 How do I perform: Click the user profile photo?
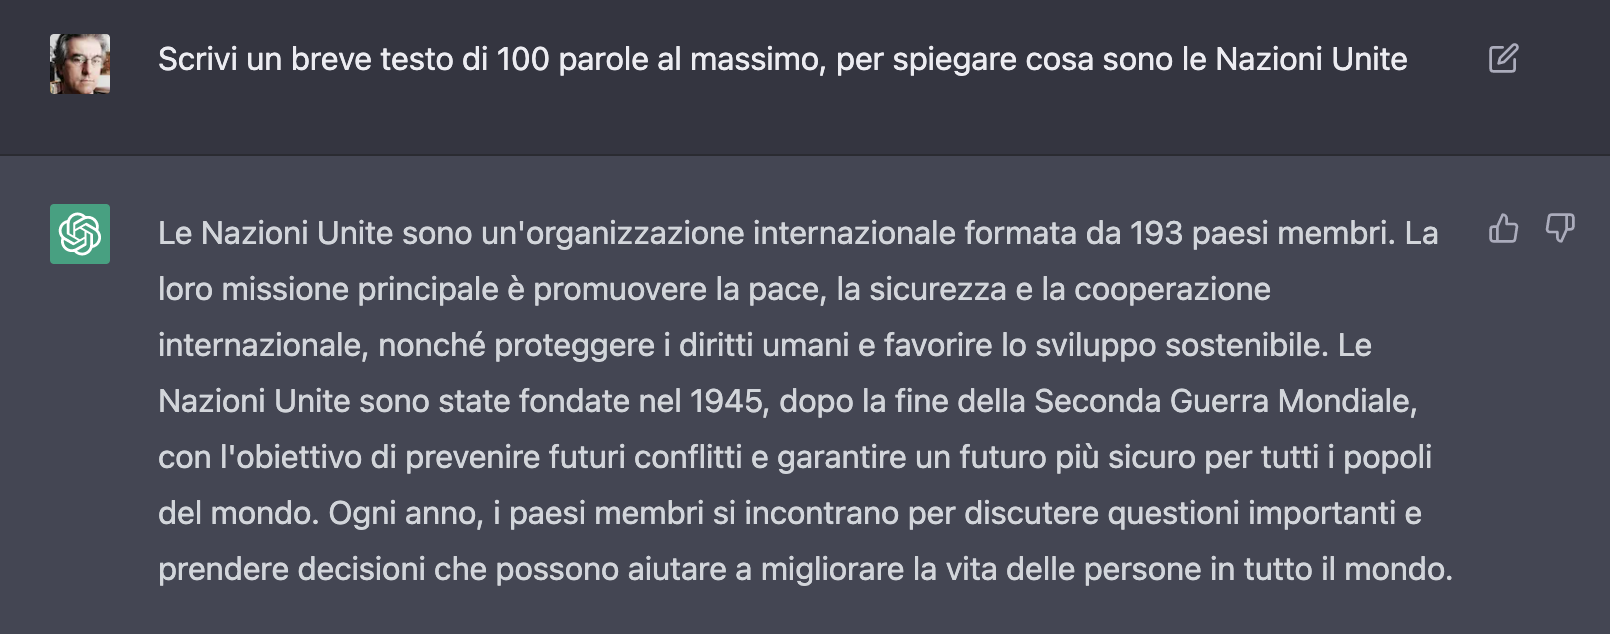click(80, 64)
